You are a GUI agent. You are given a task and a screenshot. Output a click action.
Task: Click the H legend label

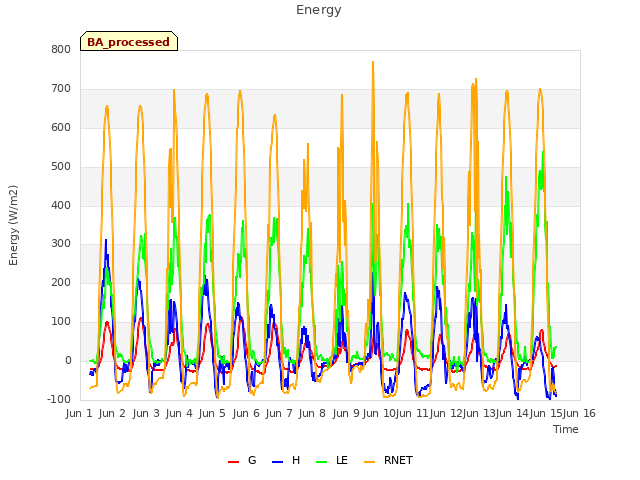tap(296, 460)
